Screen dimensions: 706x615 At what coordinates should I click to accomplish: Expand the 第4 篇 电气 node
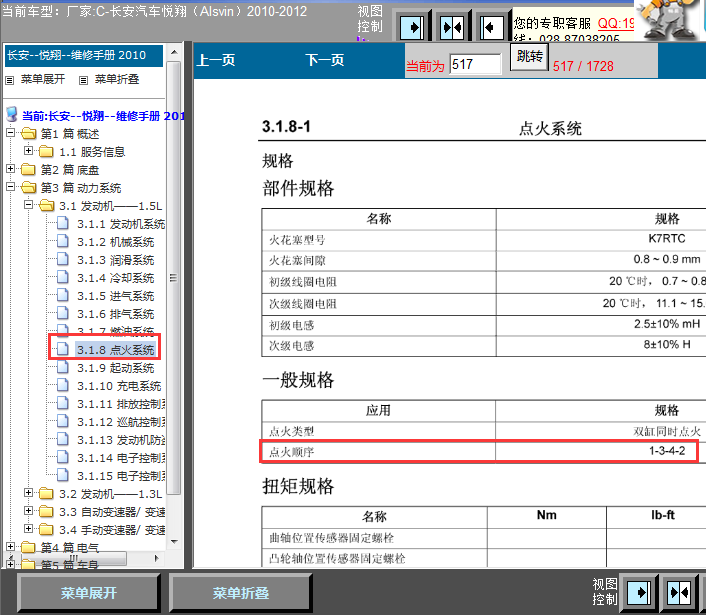tap(10, 547)
